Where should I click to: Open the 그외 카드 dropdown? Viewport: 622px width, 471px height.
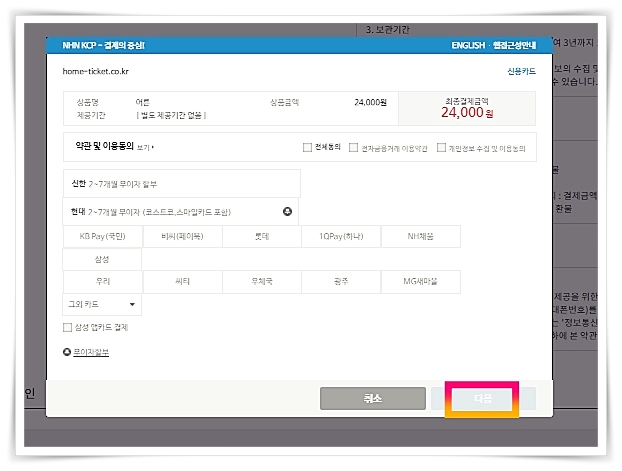[x=102, y=304]
